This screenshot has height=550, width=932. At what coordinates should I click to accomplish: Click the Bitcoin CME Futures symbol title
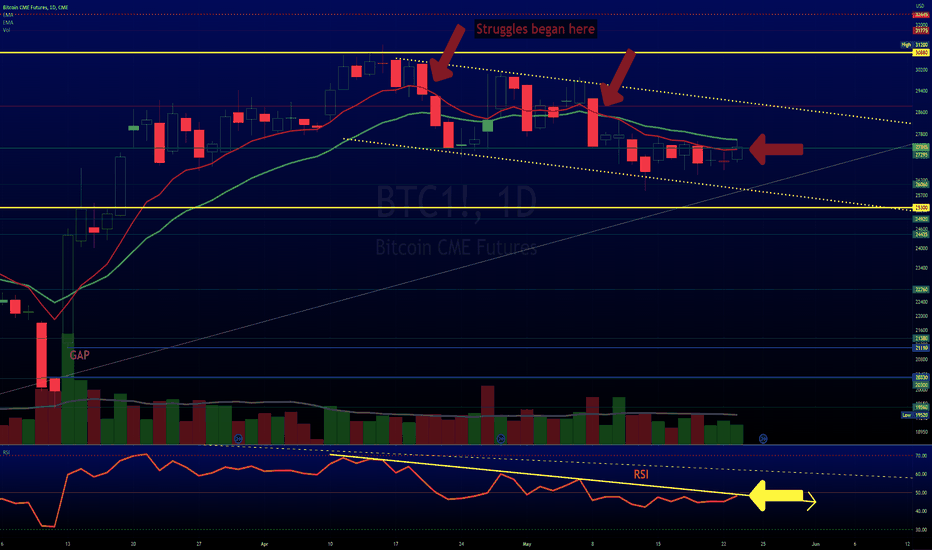click(36, 7)
